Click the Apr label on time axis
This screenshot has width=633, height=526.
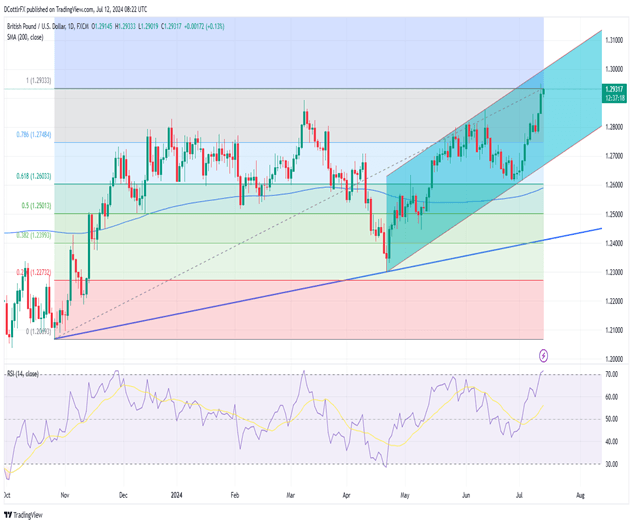pos(347,495)
